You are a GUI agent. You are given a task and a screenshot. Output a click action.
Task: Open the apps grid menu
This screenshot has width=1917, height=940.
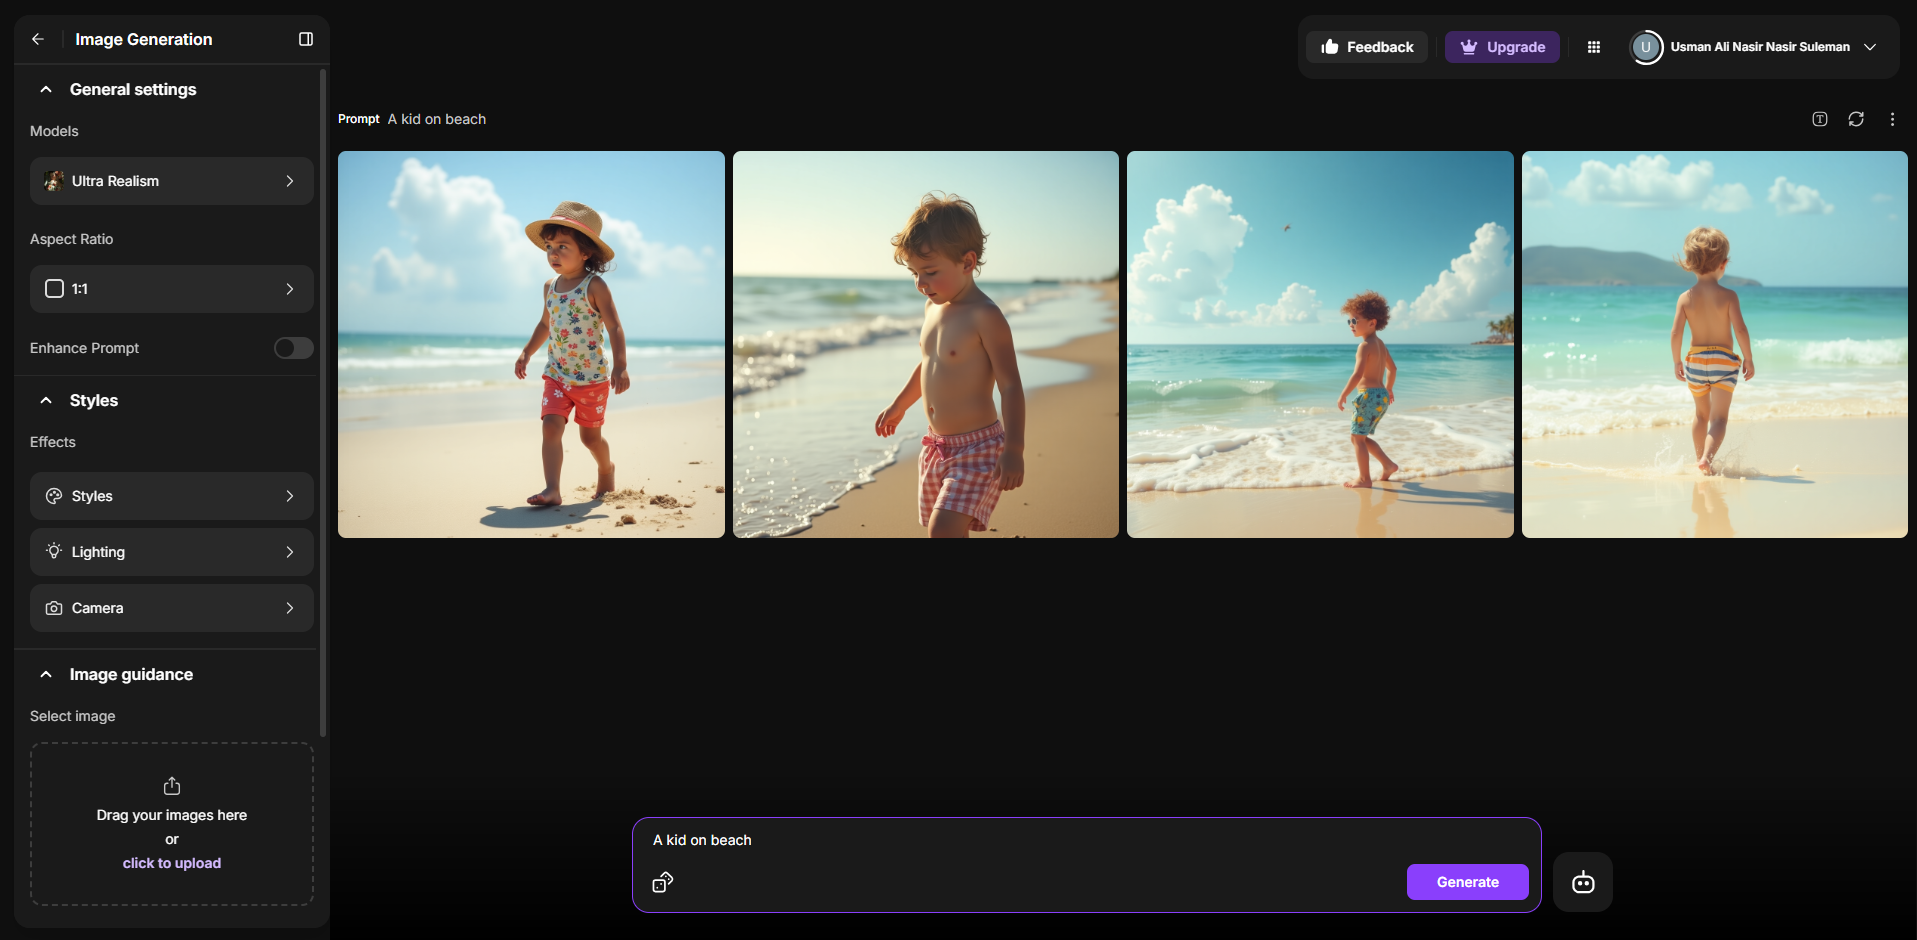point(1594,47)
